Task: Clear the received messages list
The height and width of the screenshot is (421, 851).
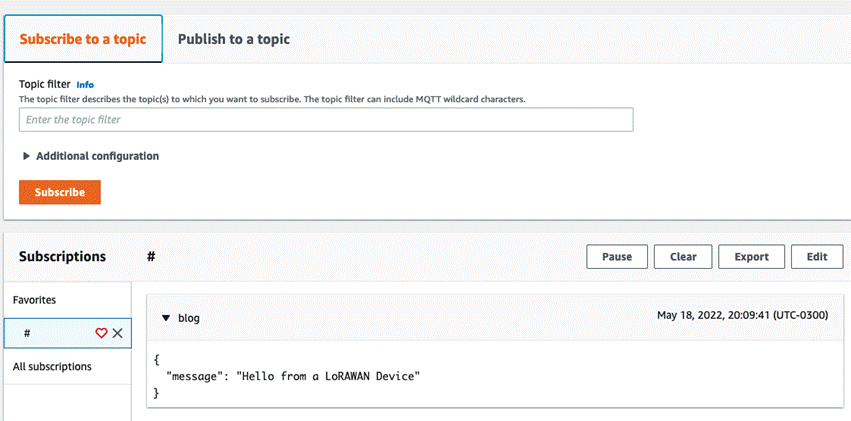Action: [x=683, y=257]
